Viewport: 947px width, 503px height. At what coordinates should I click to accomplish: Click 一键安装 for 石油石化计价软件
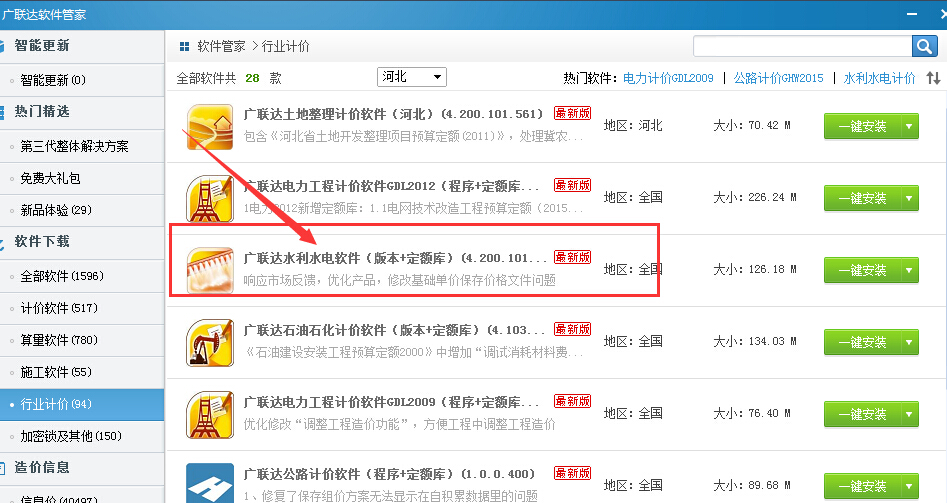pyautogui.click(x=862, y=342)
